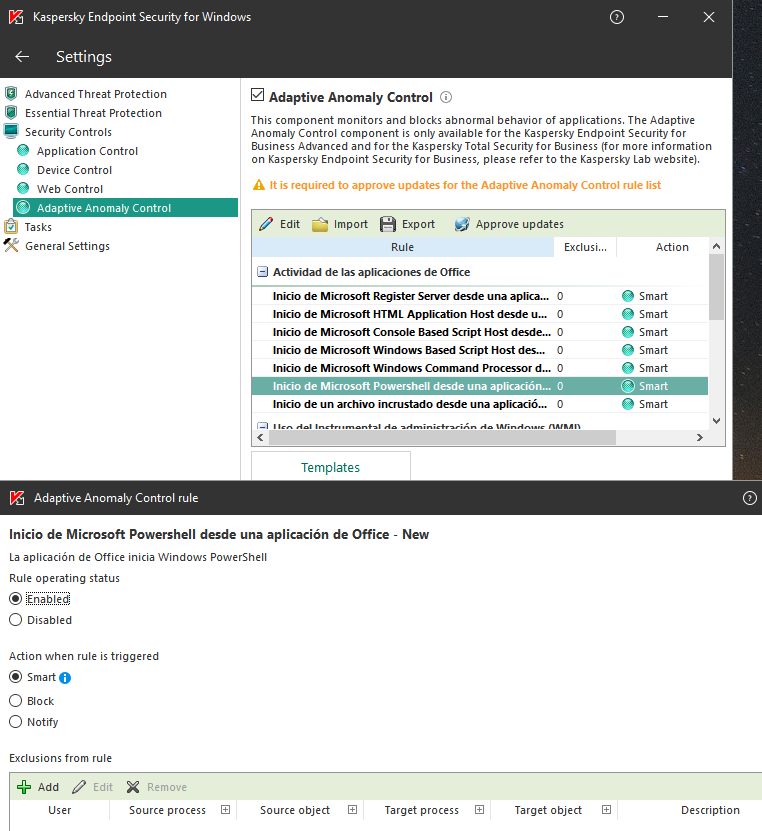Click Smart icon in Powershell row
Screen dimensions: 762x831
[x=628, y=386]
